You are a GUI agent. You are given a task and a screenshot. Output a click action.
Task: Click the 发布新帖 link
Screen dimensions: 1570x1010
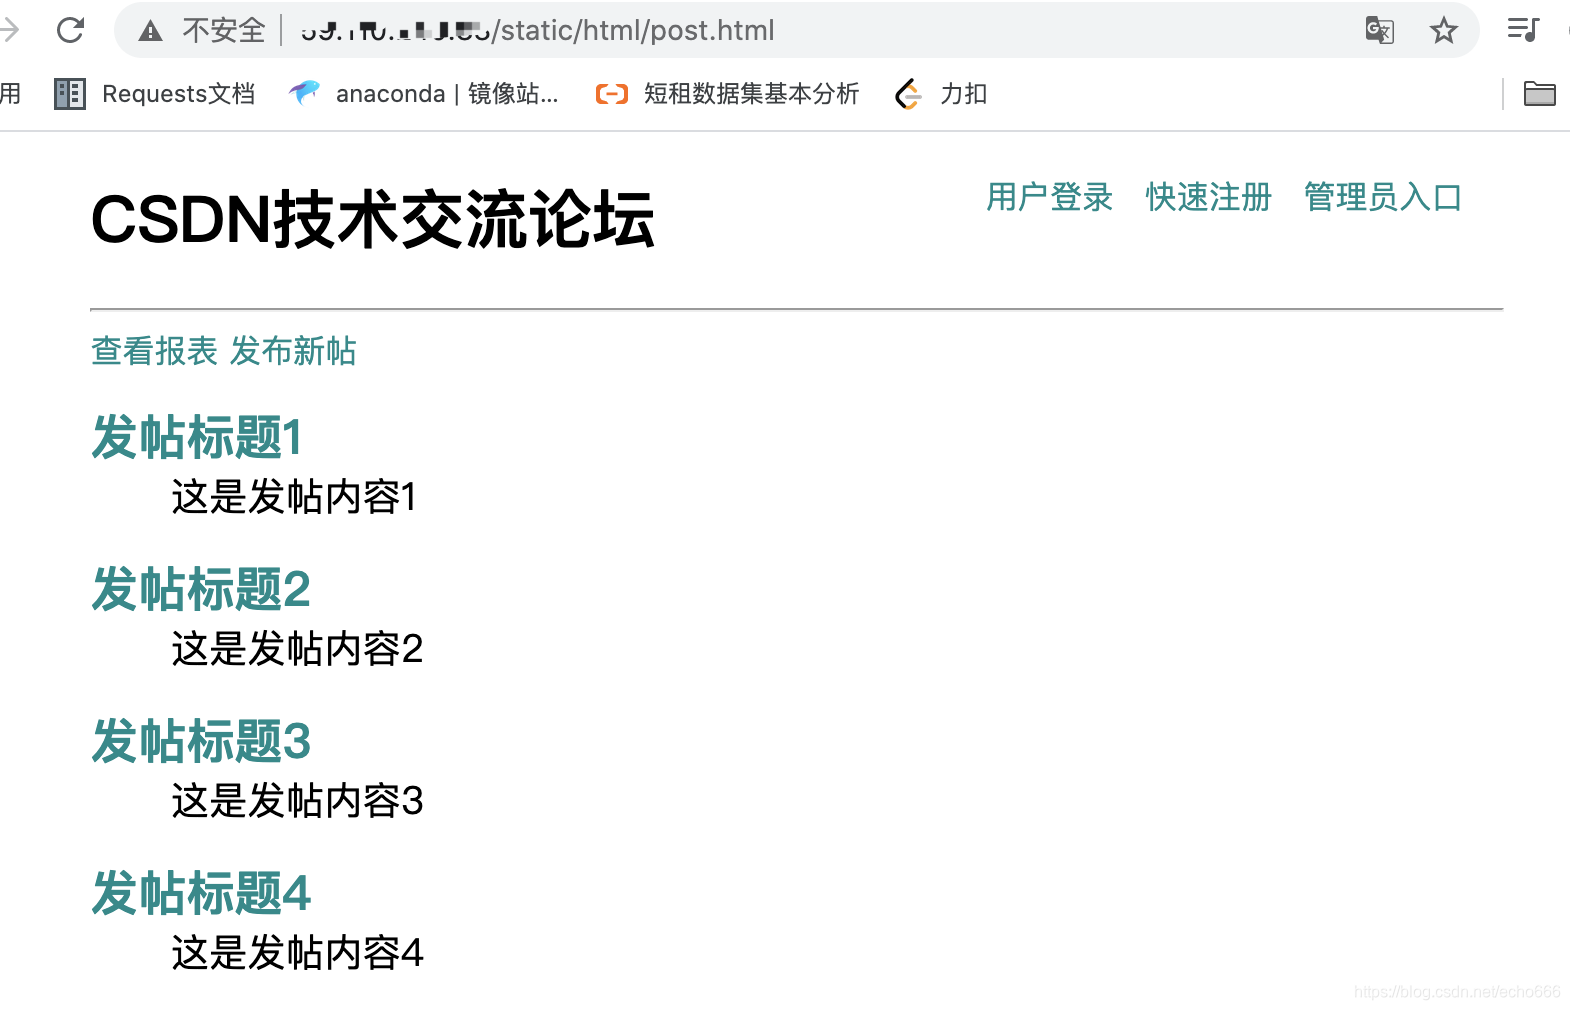pos(293,351)
